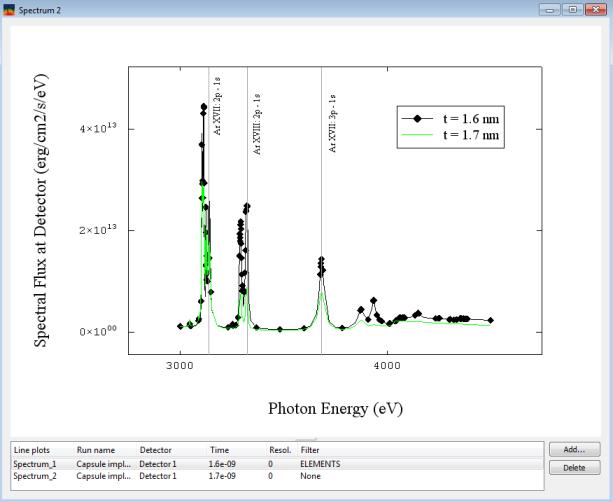
Task: Sort by the Line plots column header
Action: pyautogui.click(x=30, y=450)
